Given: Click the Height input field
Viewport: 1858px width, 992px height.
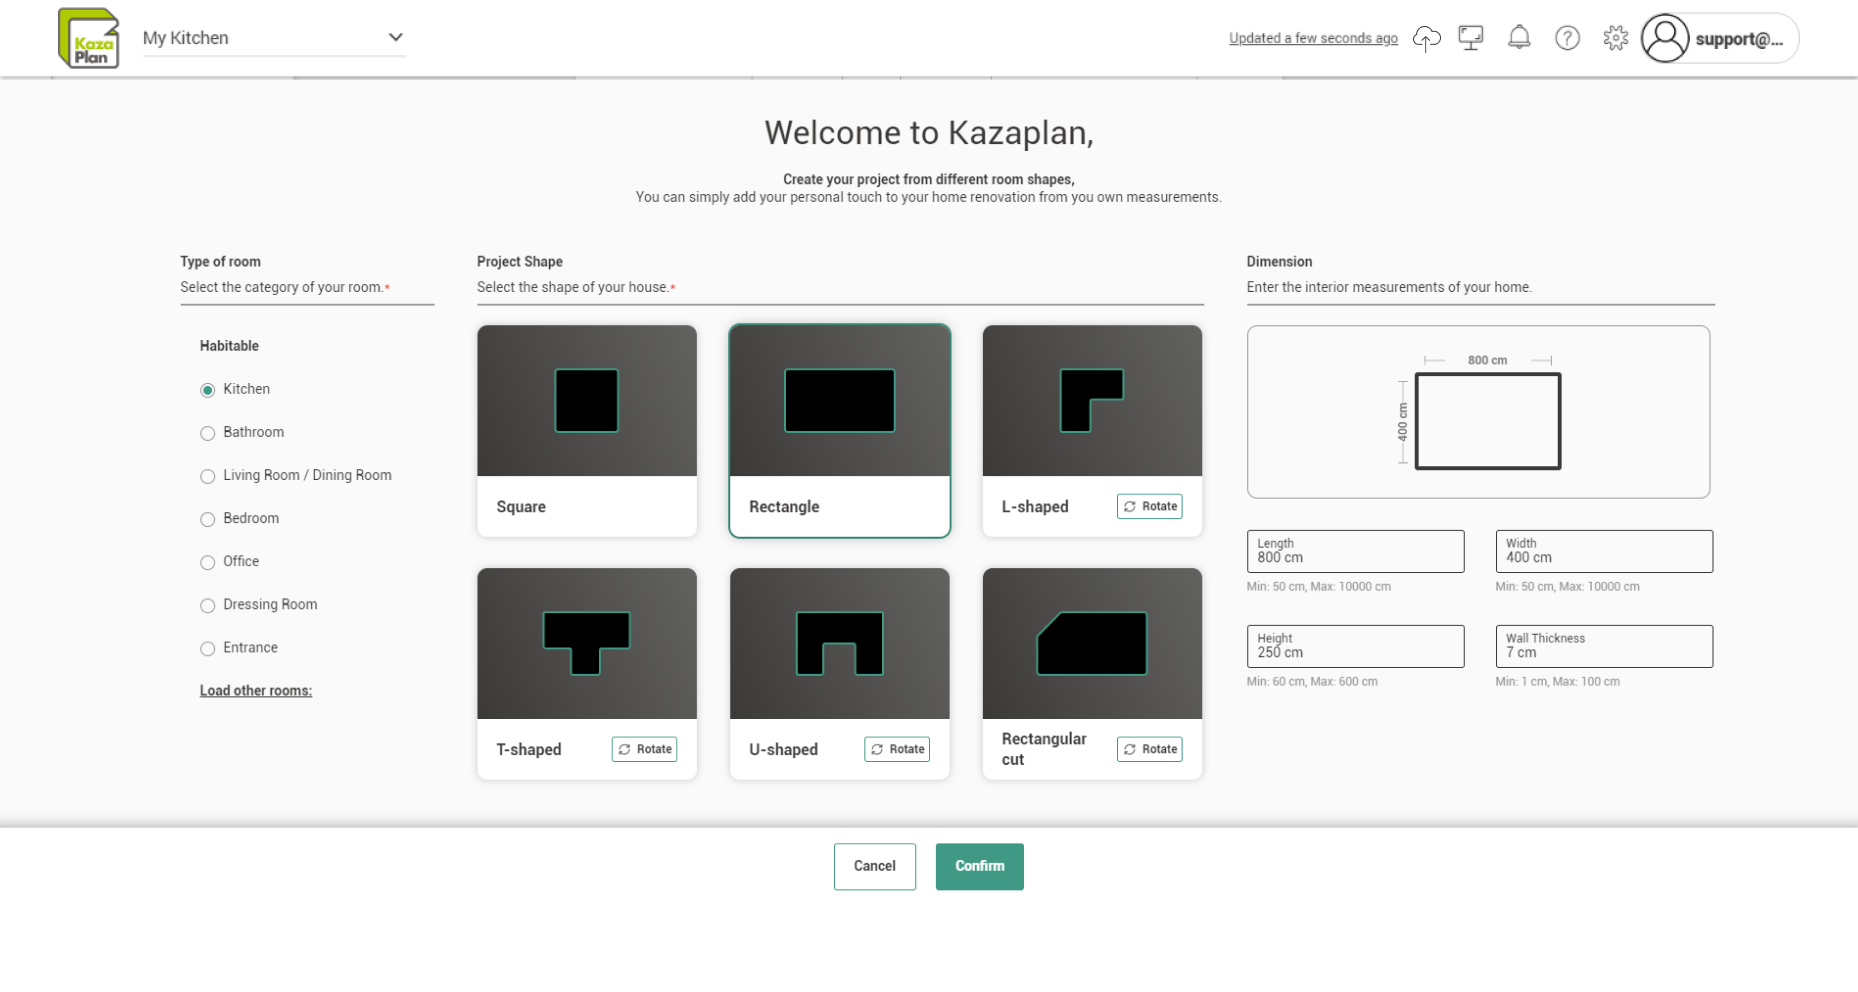Looking at the screenshot, I should click(x=1355, y=646).
